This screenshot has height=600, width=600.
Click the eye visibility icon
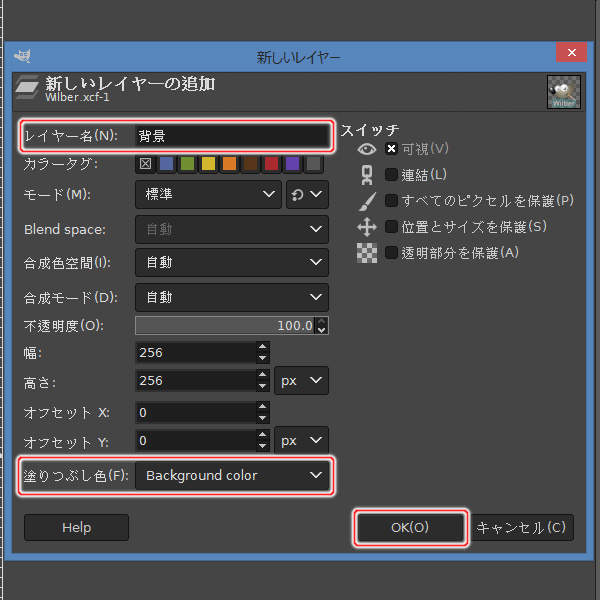tap(367, 148)
